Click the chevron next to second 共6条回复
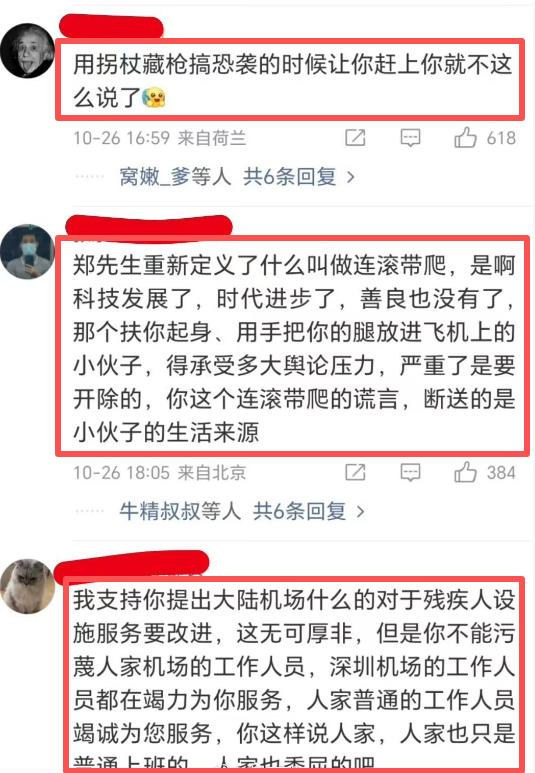Image resolution: width=535 pixels, height=773 pixels. (x=360, y=512)
